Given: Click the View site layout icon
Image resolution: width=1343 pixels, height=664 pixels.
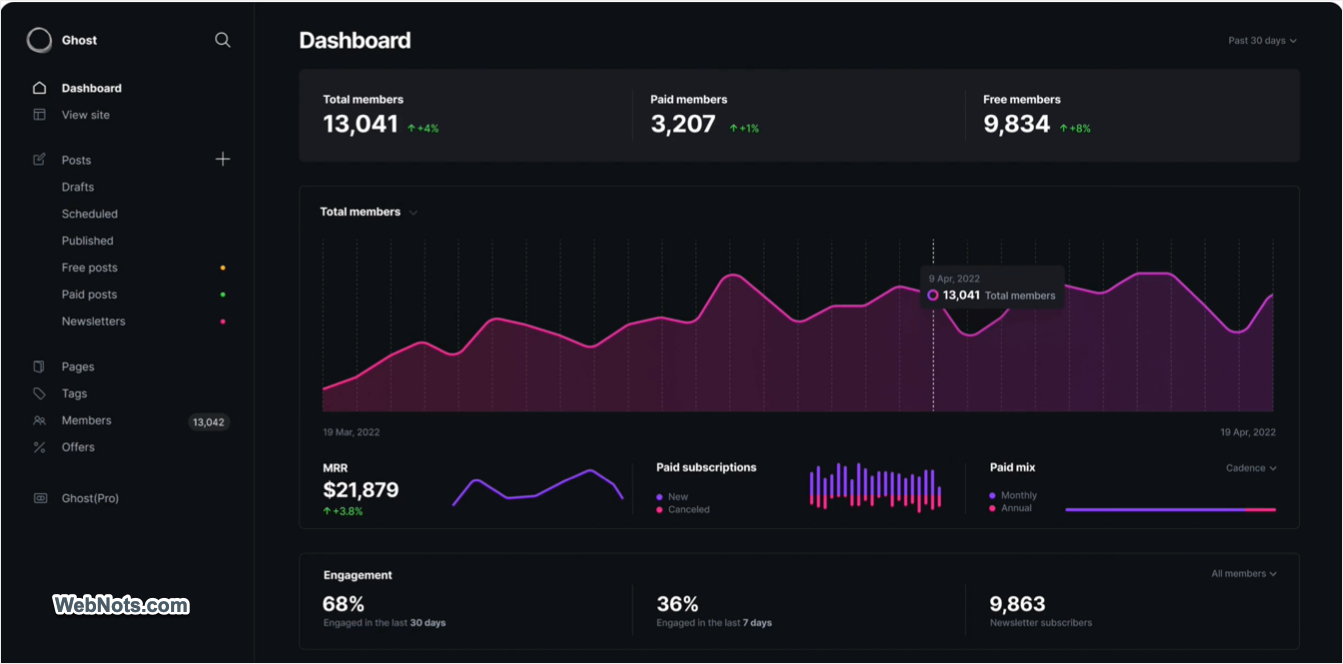Looking at the screenshot, I should (40, 115).
